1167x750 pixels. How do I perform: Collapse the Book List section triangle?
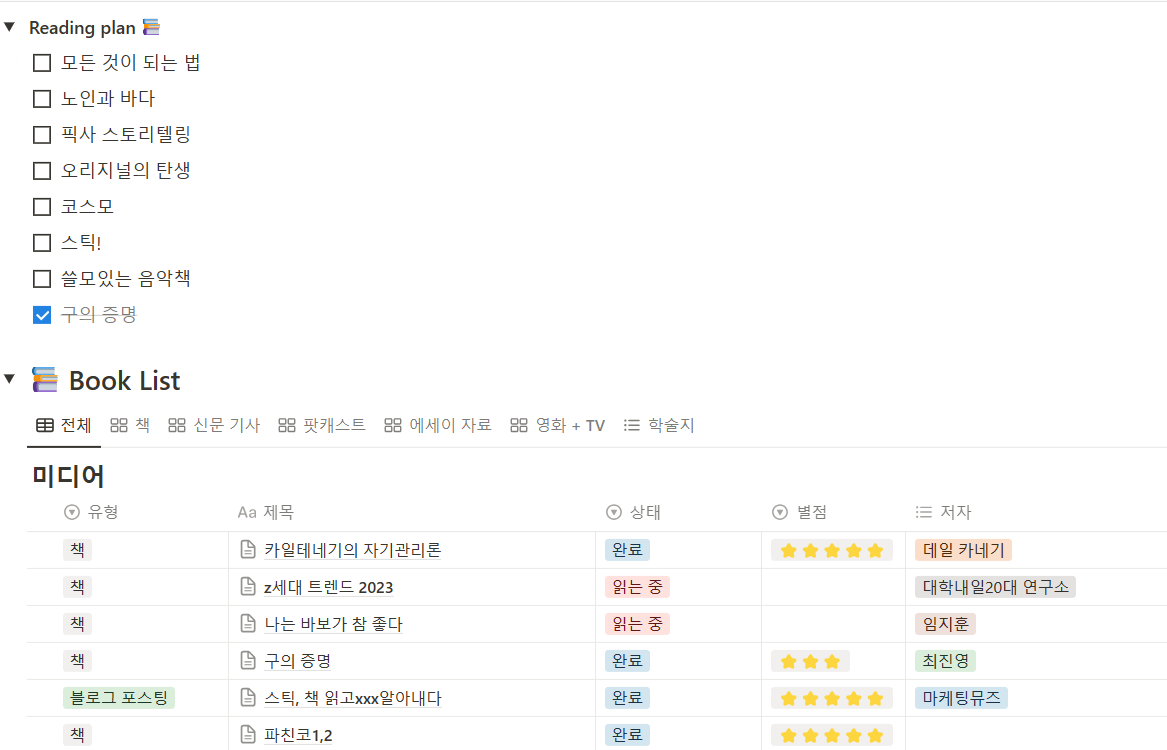click(x=10, y=379)
